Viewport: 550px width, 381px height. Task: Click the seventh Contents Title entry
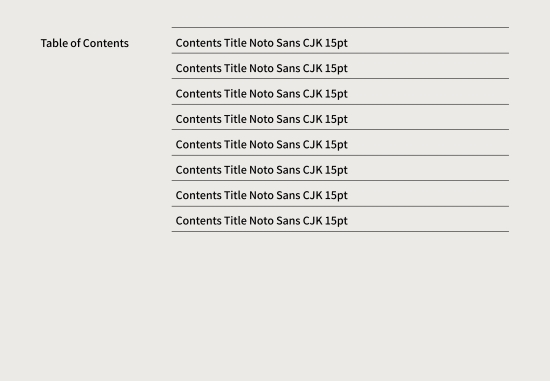[x=340, y=194]
